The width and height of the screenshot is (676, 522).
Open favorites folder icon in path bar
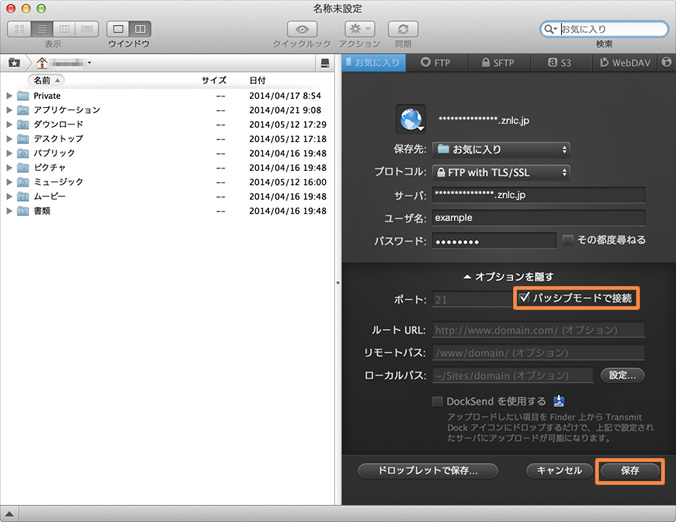pyautogui.click(x=14, y=63)
